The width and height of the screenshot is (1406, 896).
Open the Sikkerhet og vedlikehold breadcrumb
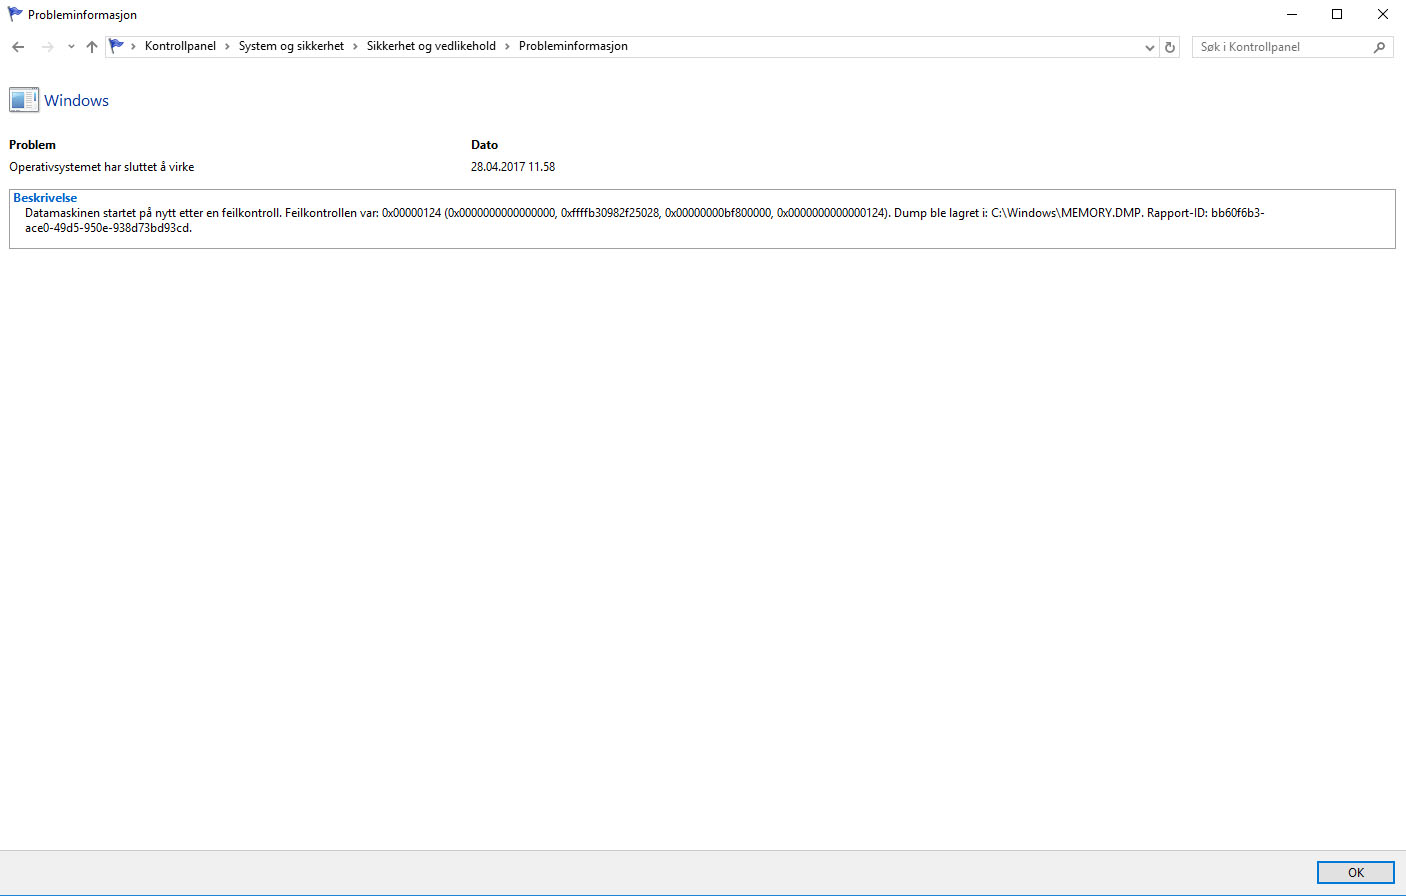pyautogui.click(x=431, y=46)
